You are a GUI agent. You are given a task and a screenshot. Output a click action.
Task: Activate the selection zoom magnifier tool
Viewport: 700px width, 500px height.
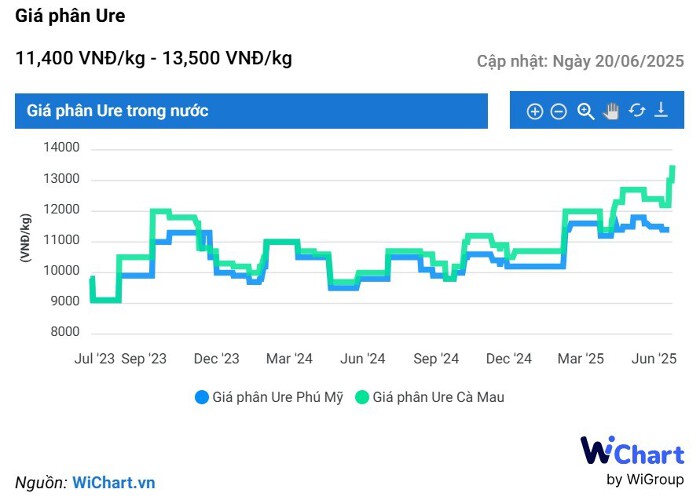[x=586, y=111]
